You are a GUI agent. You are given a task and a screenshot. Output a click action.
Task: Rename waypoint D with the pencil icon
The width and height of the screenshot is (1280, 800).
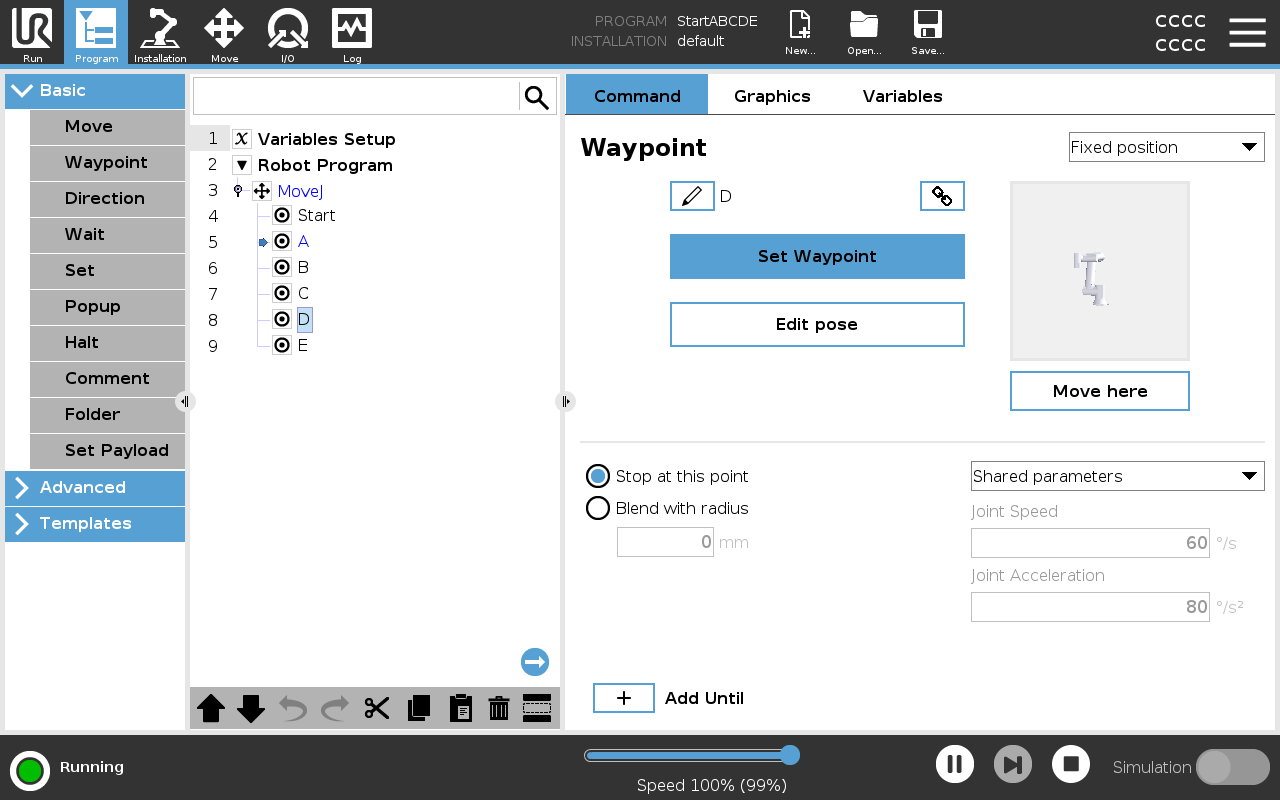[692, 196]
